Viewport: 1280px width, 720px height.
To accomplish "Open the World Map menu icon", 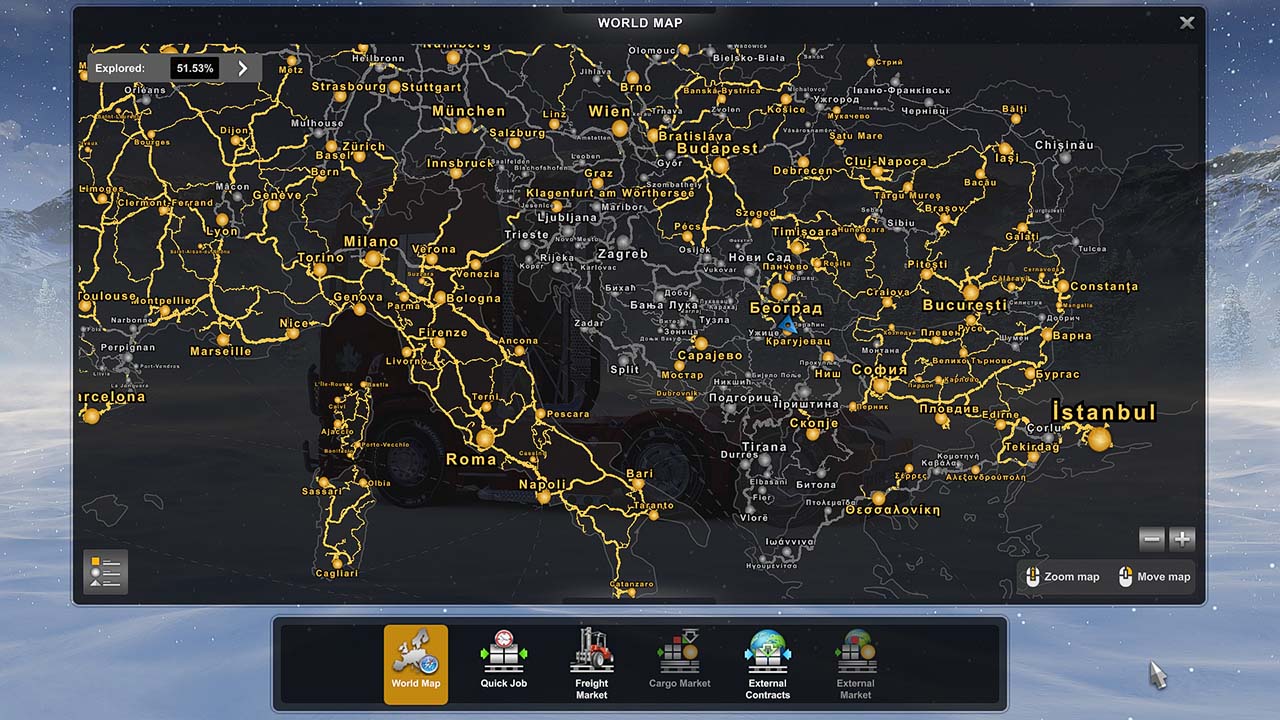I will (x=416, y=664).
